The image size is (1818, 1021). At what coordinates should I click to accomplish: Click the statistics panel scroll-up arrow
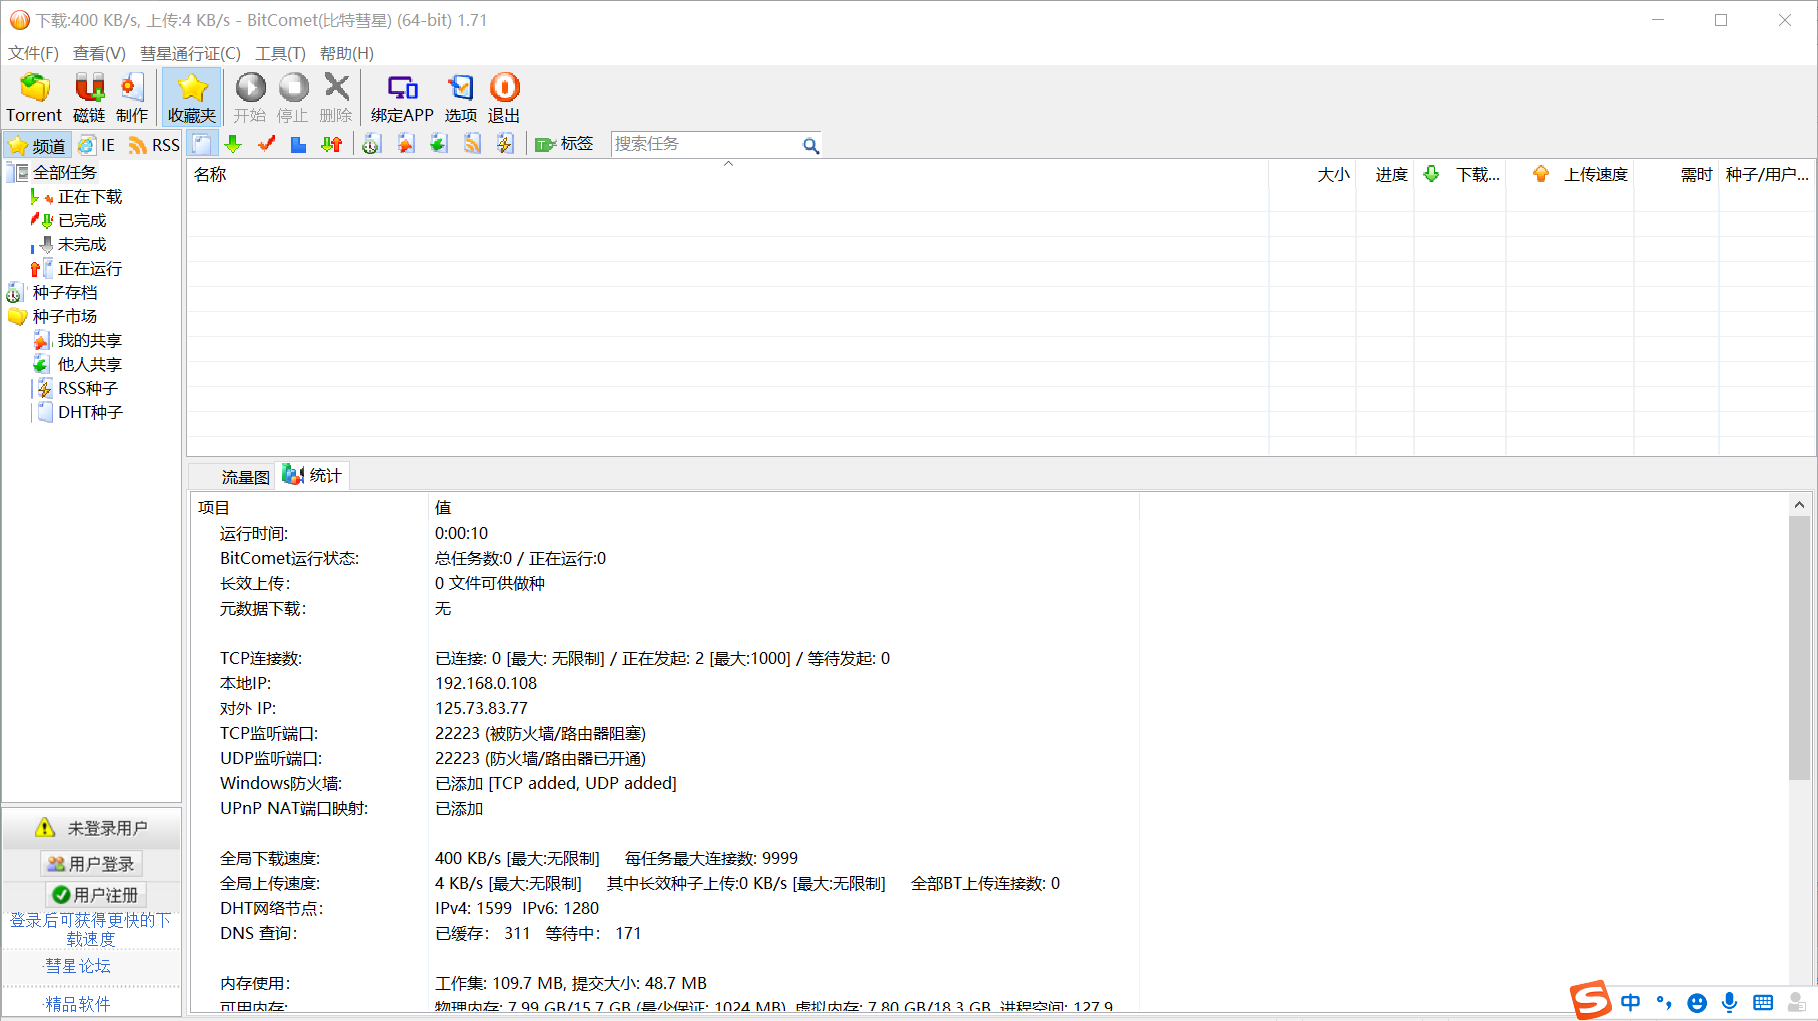[1799, 505]
